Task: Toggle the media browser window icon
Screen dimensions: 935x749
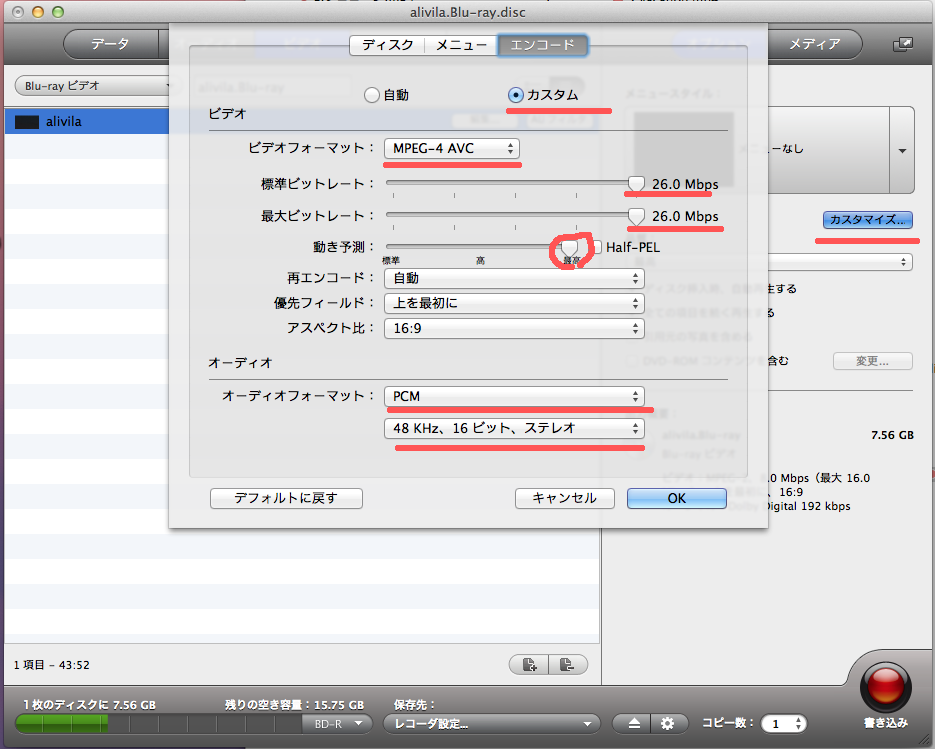Action: click(902, 44)
